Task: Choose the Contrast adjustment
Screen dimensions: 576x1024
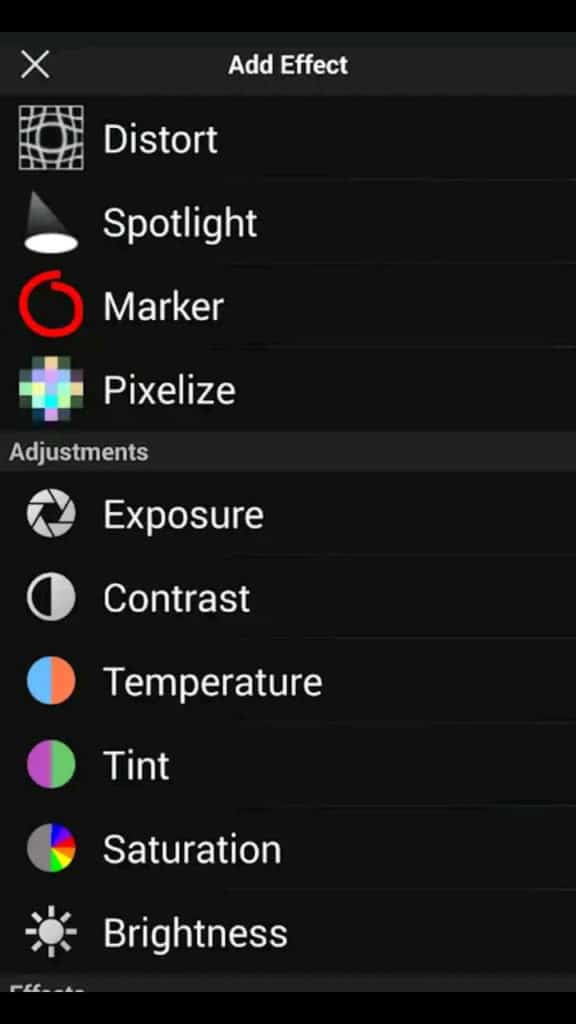Action: (x=288, y=598)
